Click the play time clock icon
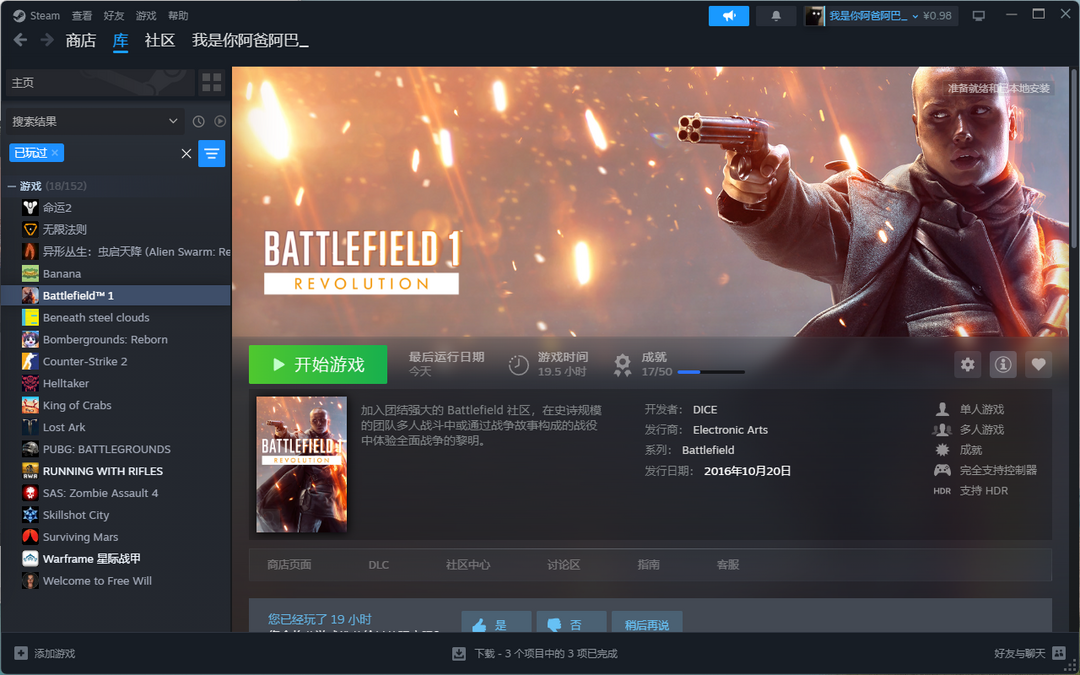The image size is (1080, 675). [519, 365]
